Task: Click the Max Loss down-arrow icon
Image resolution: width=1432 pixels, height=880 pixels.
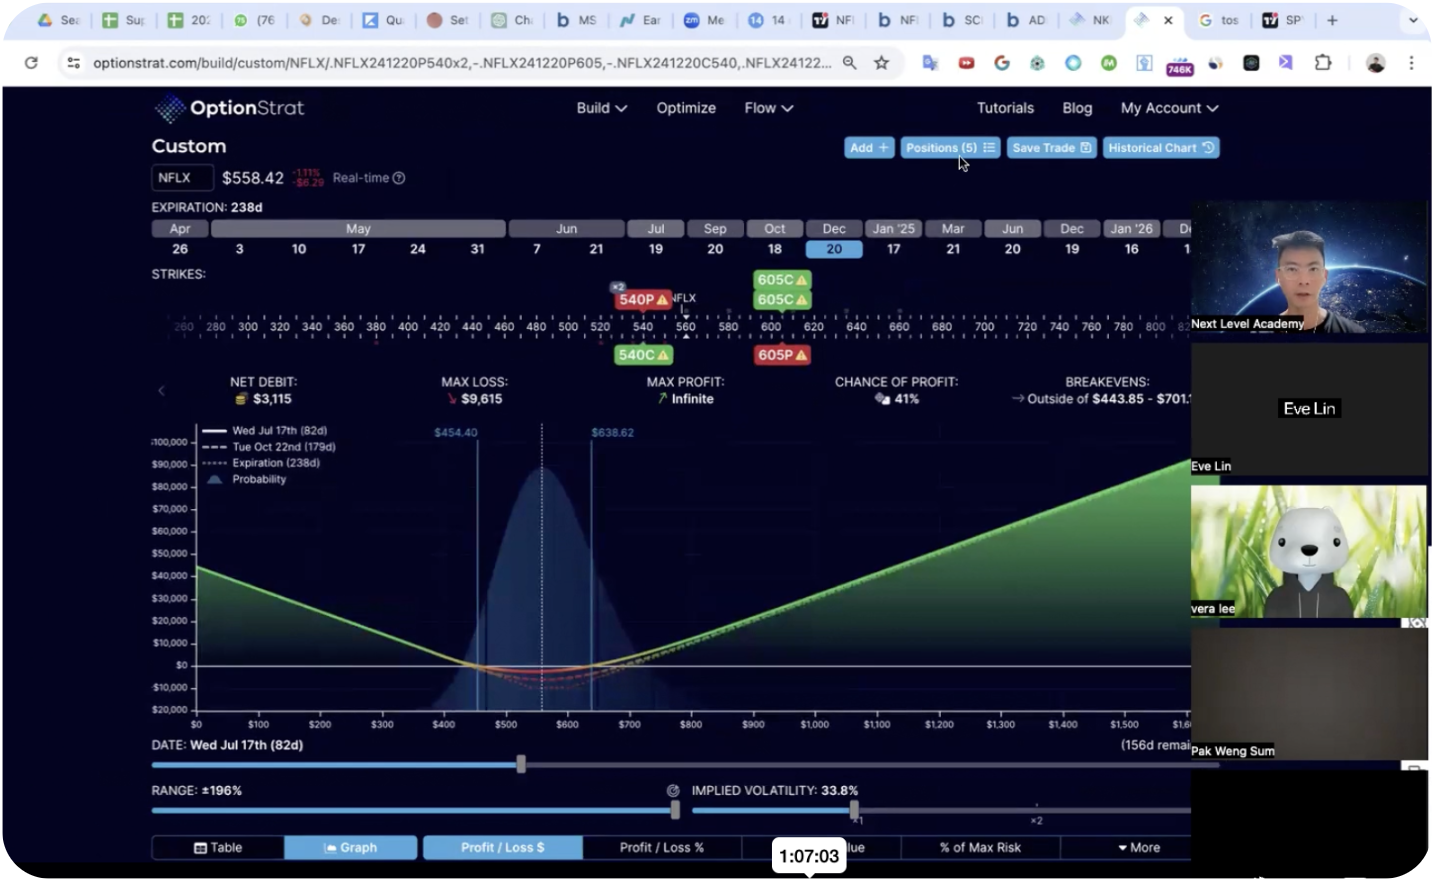Action: coord(452,399)
